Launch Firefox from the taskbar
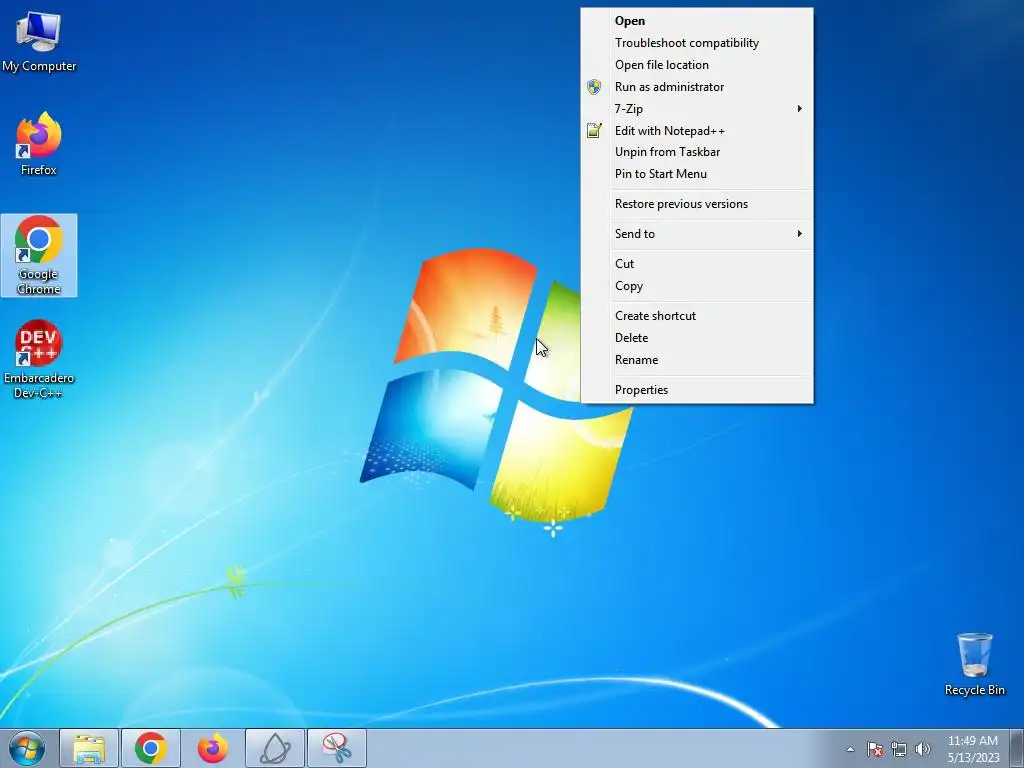The height and width of the screenshot is (768, 1024). [x=213, y=748]
